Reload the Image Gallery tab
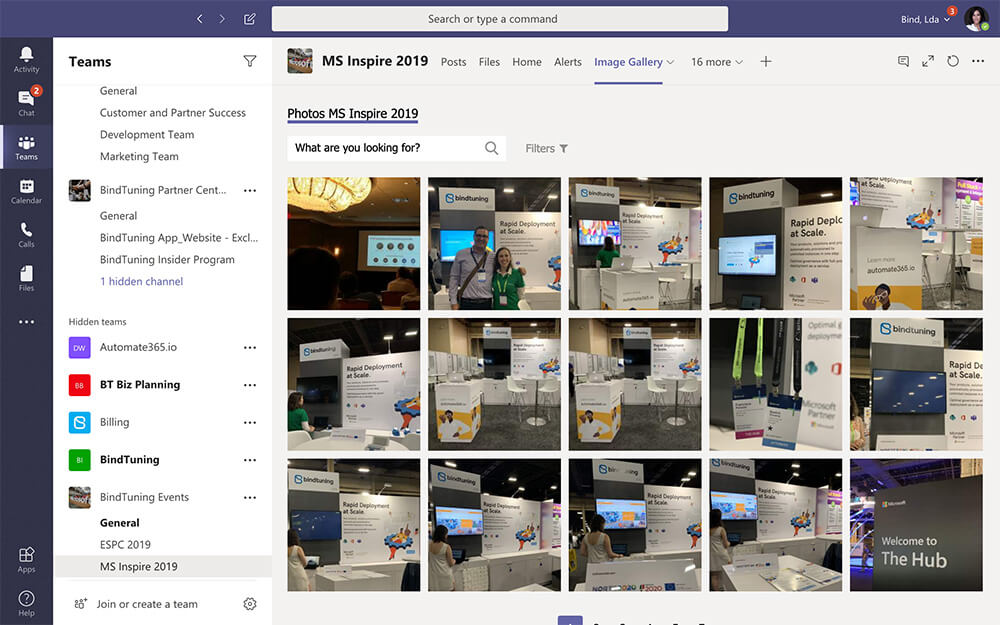The height and width of the screenshot is (625, 1000). point(953,61)
